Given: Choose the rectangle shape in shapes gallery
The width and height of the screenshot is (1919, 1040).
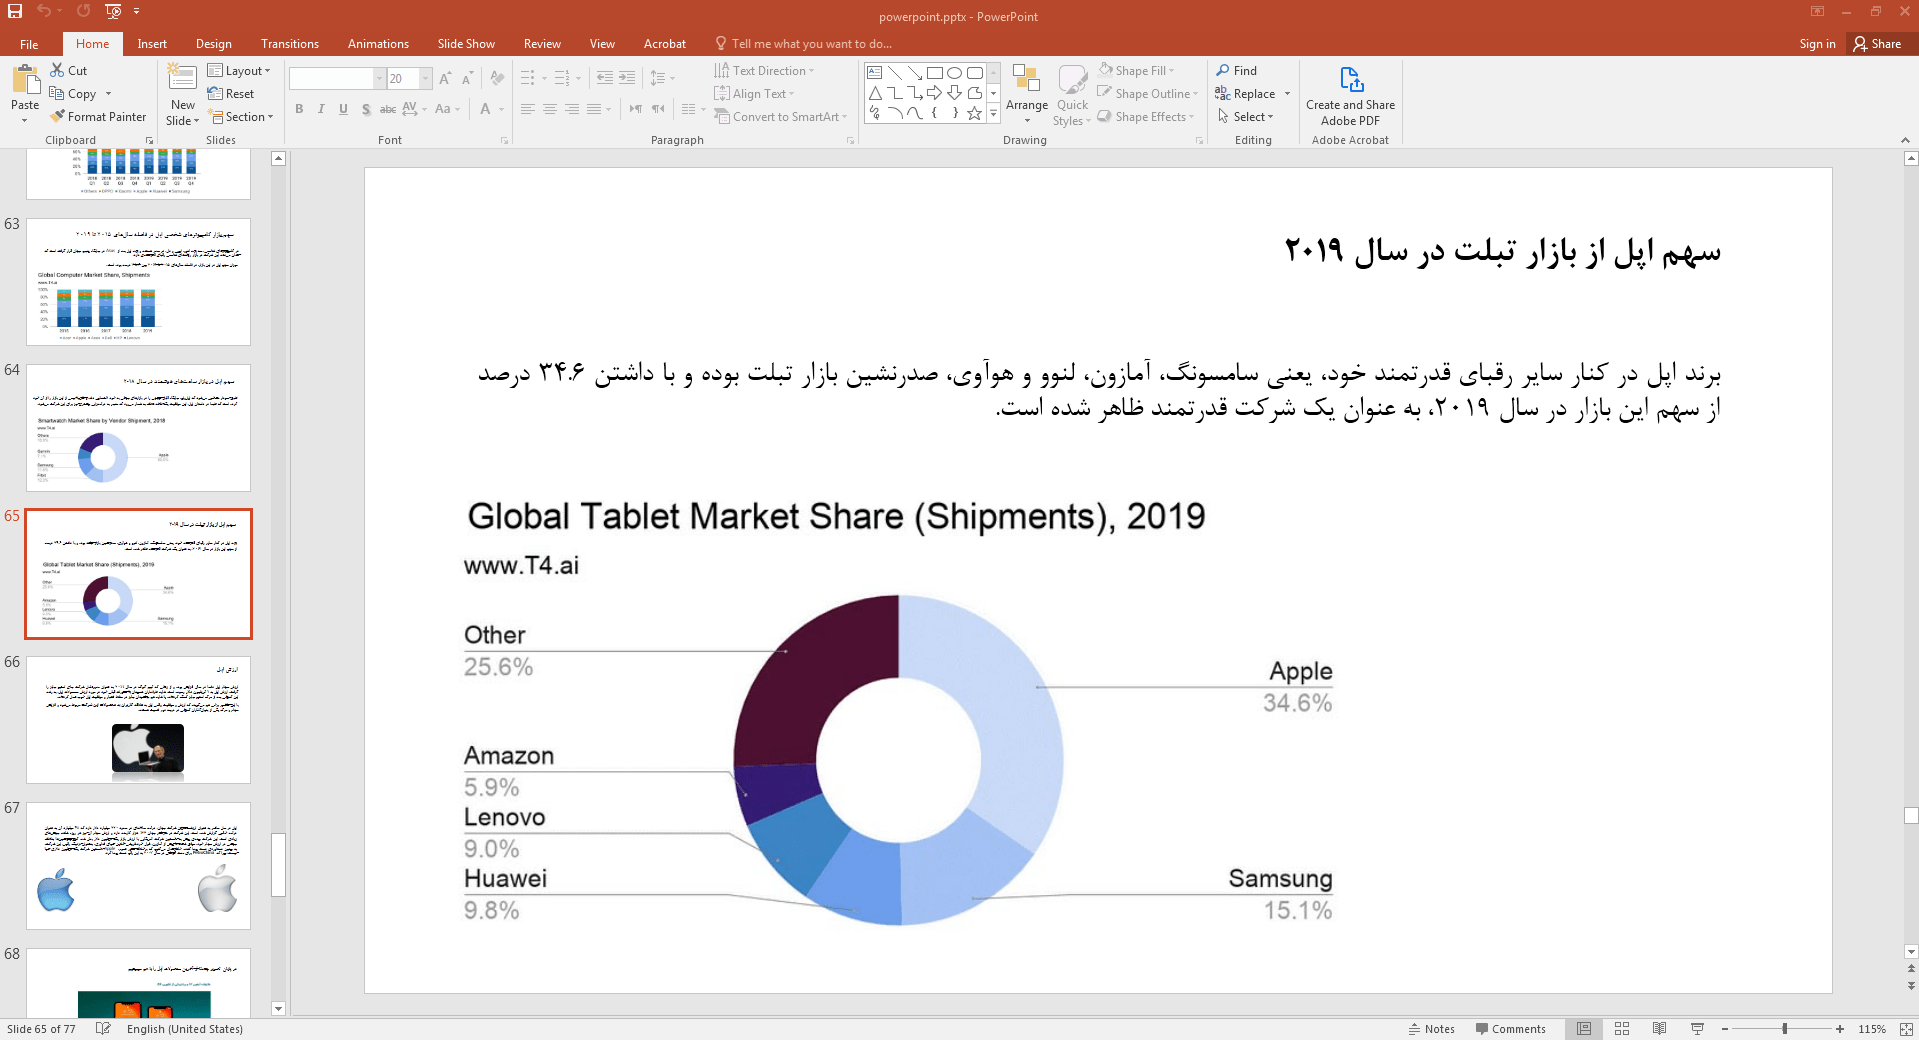Looking at the screenshot, I should click(x=935, y=72).
